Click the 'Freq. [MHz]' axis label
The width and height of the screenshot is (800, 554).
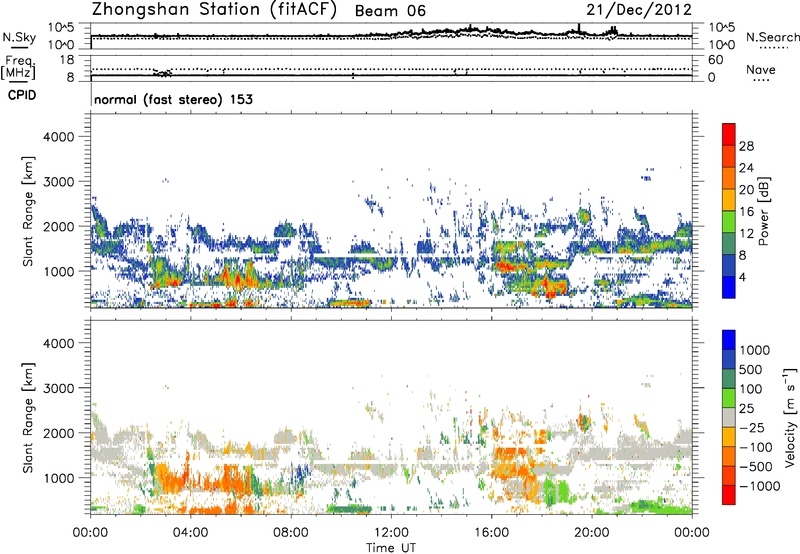point(19,68)
